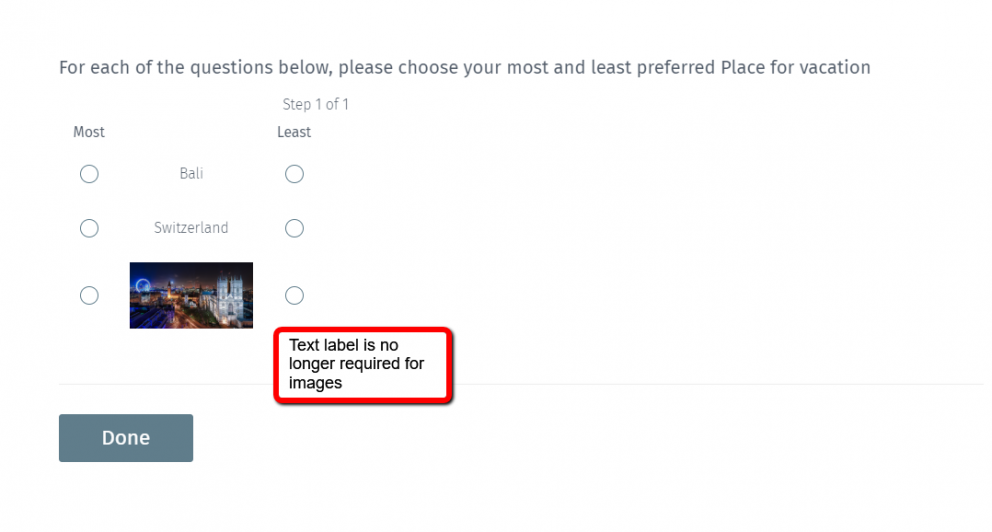Image resolution: width=992 pixels, height=532 pixels.
Task: Click the Least column header
Action: (x=294, y=132)
